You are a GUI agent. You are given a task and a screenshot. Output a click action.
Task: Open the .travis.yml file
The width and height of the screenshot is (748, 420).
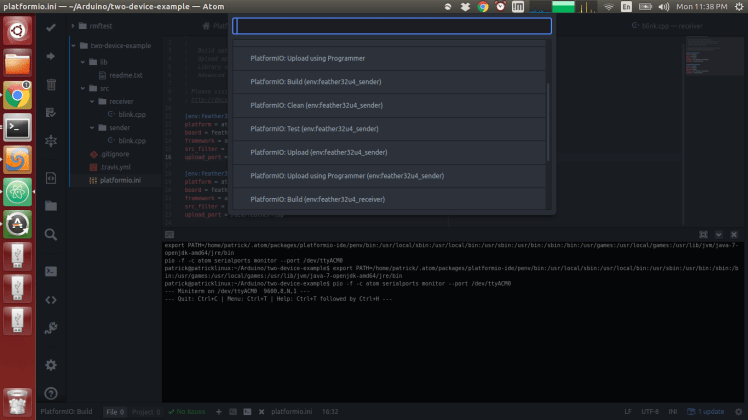[x=115, y=167]
